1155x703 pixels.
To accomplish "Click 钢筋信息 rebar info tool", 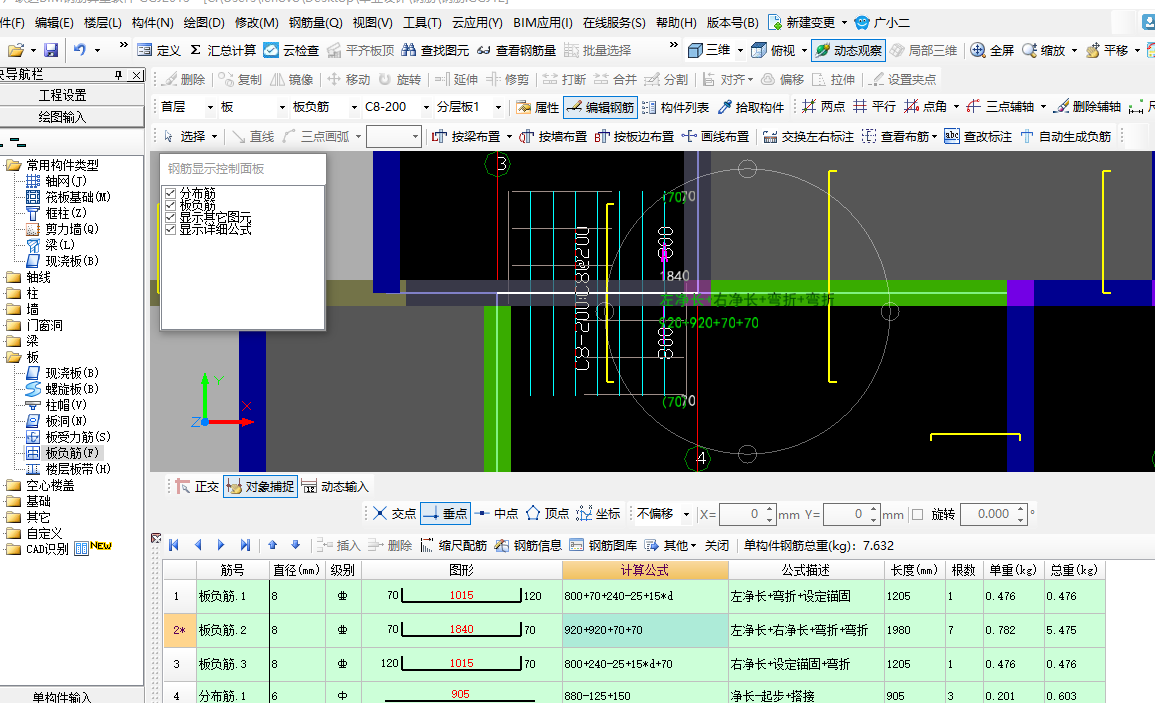I will (x=529, y=545).
